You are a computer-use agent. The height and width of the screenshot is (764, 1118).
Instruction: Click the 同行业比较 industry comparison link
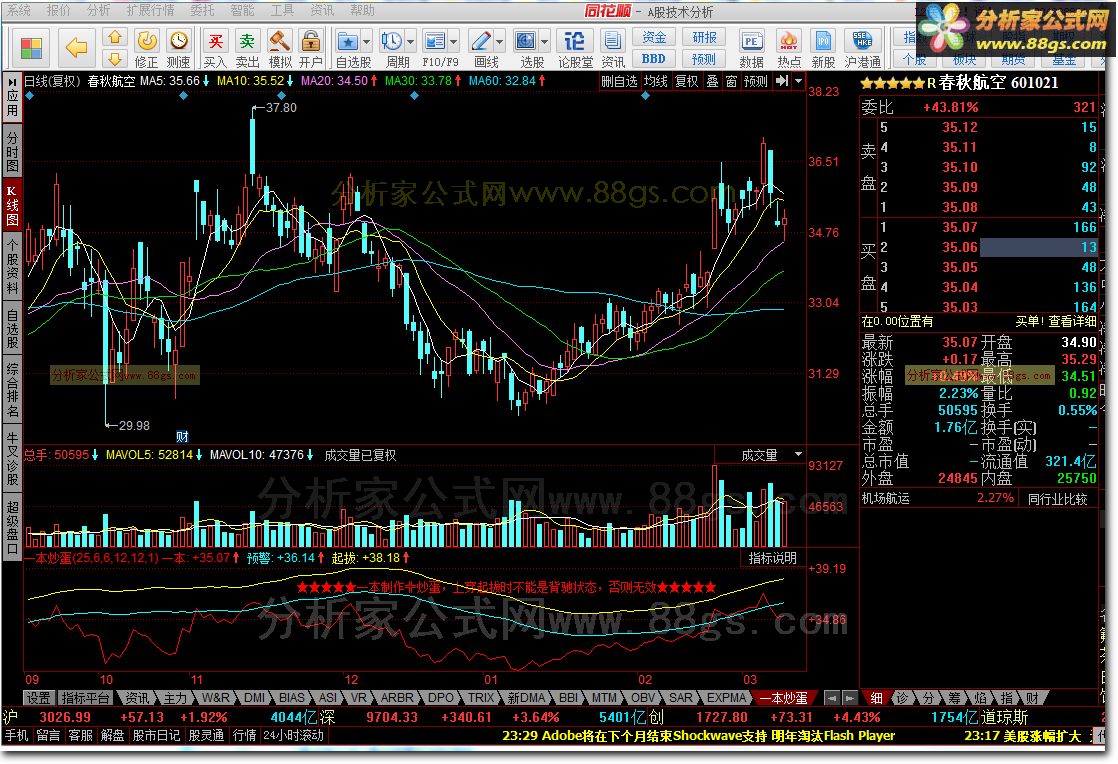click(1057, 499)
